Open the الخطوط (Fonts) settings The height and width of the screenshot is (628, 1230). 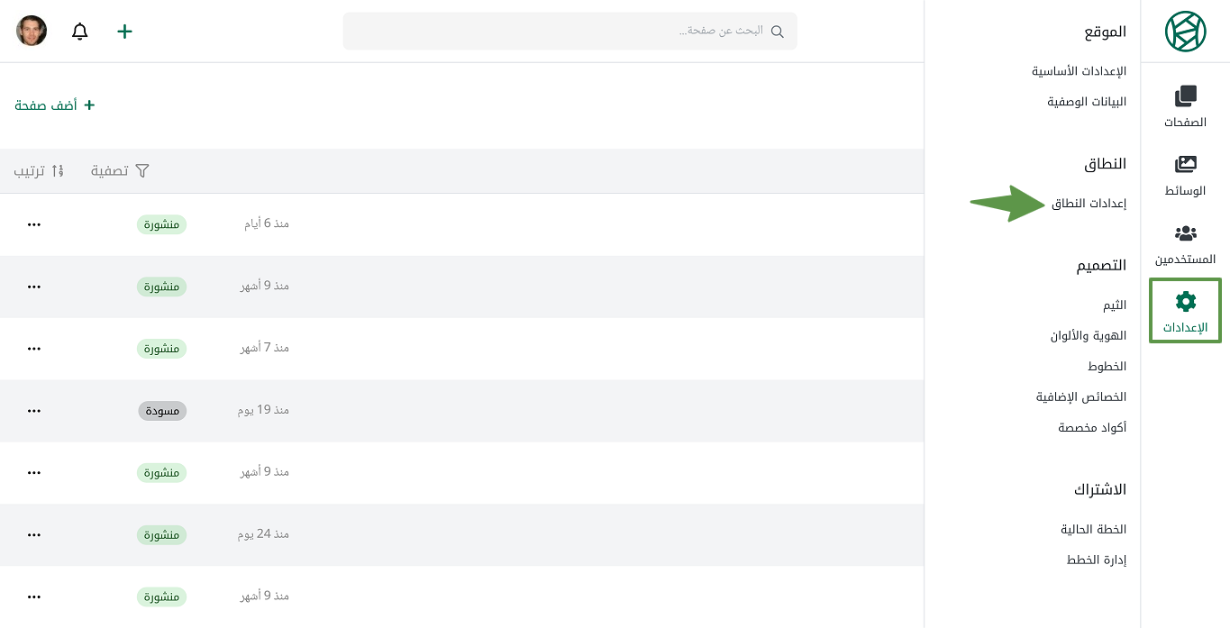point(1107,366)
